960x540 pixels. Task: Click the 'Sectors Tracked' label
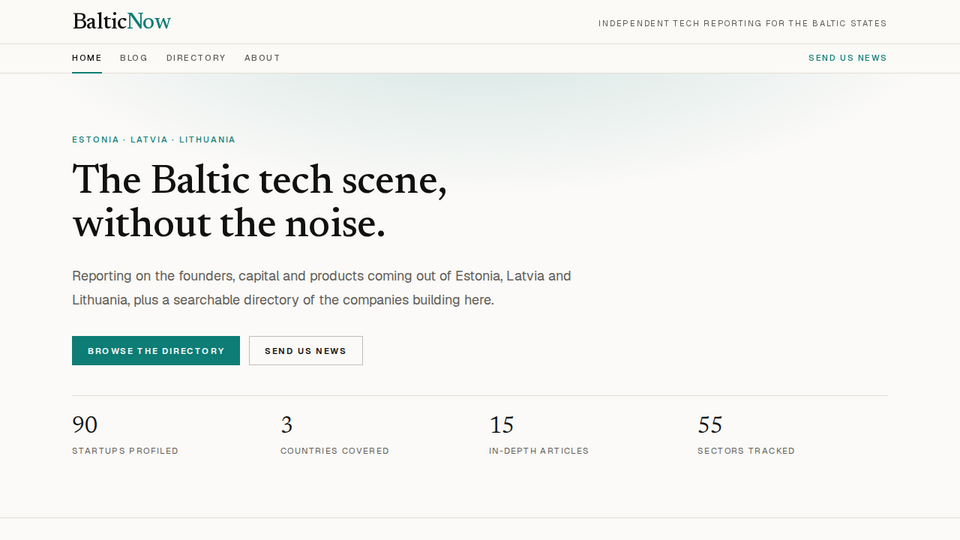(746, 451)
